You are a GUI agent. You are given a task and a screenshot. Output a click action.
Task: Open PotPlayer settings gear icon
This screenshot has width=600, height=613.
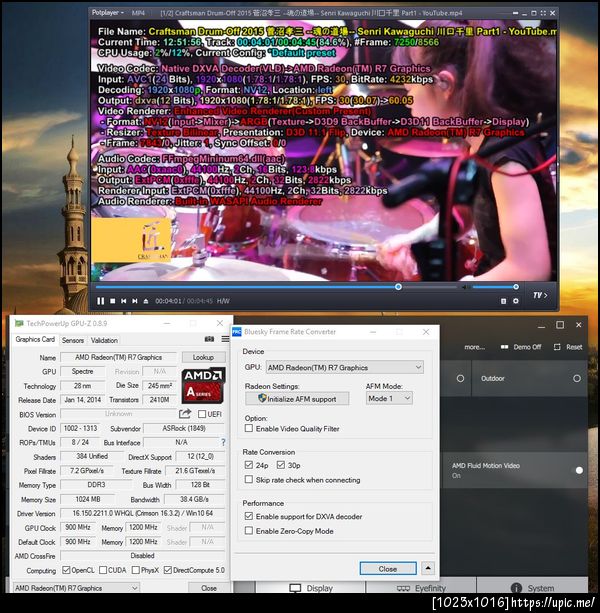(x=516, y=301)
